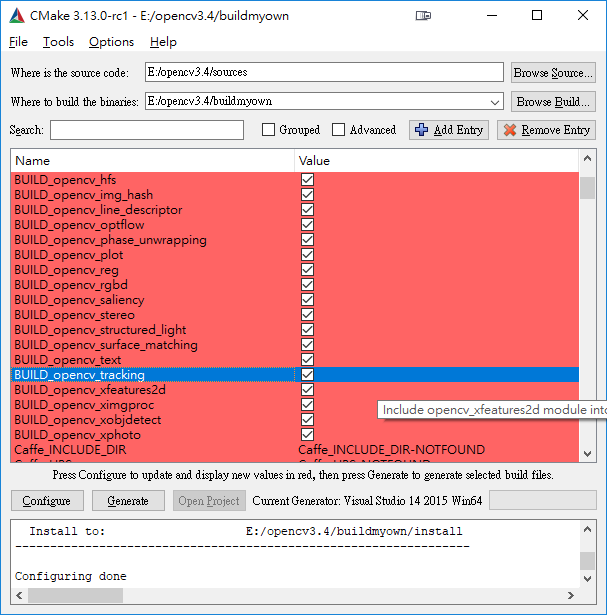Click the output log horizontal scrollbar thumb

pos(75,595)
